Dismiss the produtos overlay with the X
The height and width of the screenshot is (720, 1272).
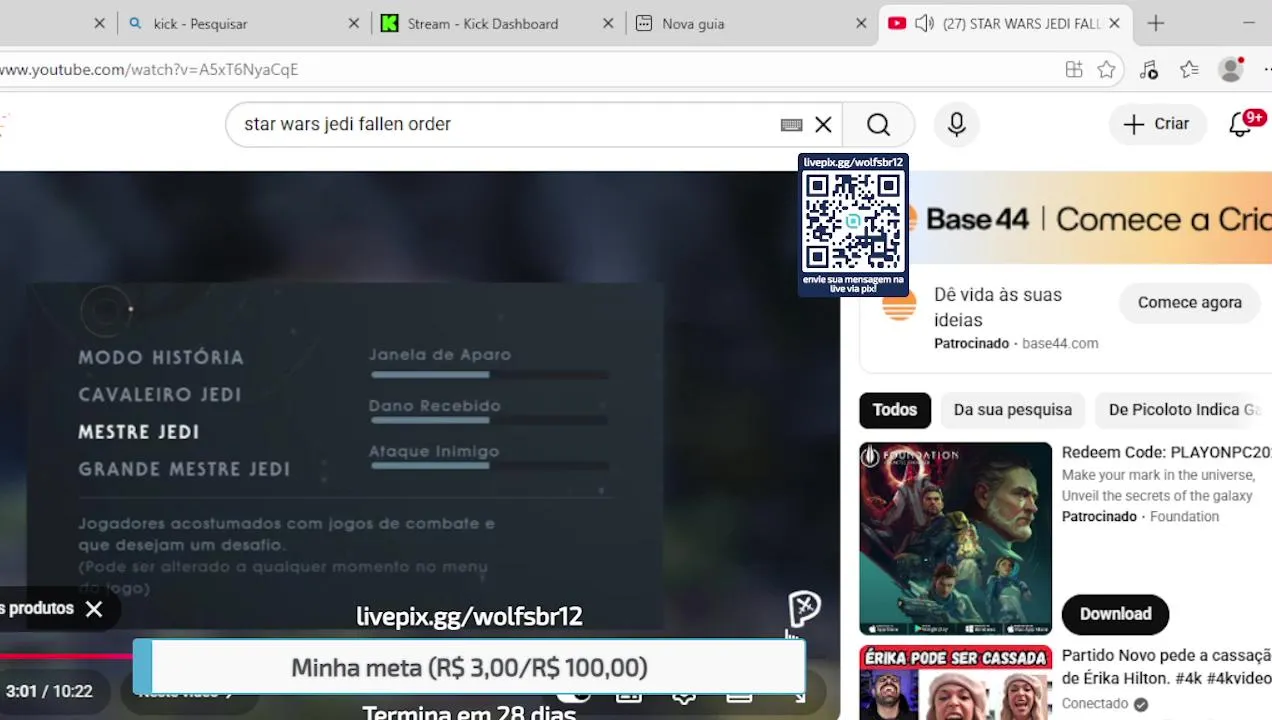coord(94,608)
